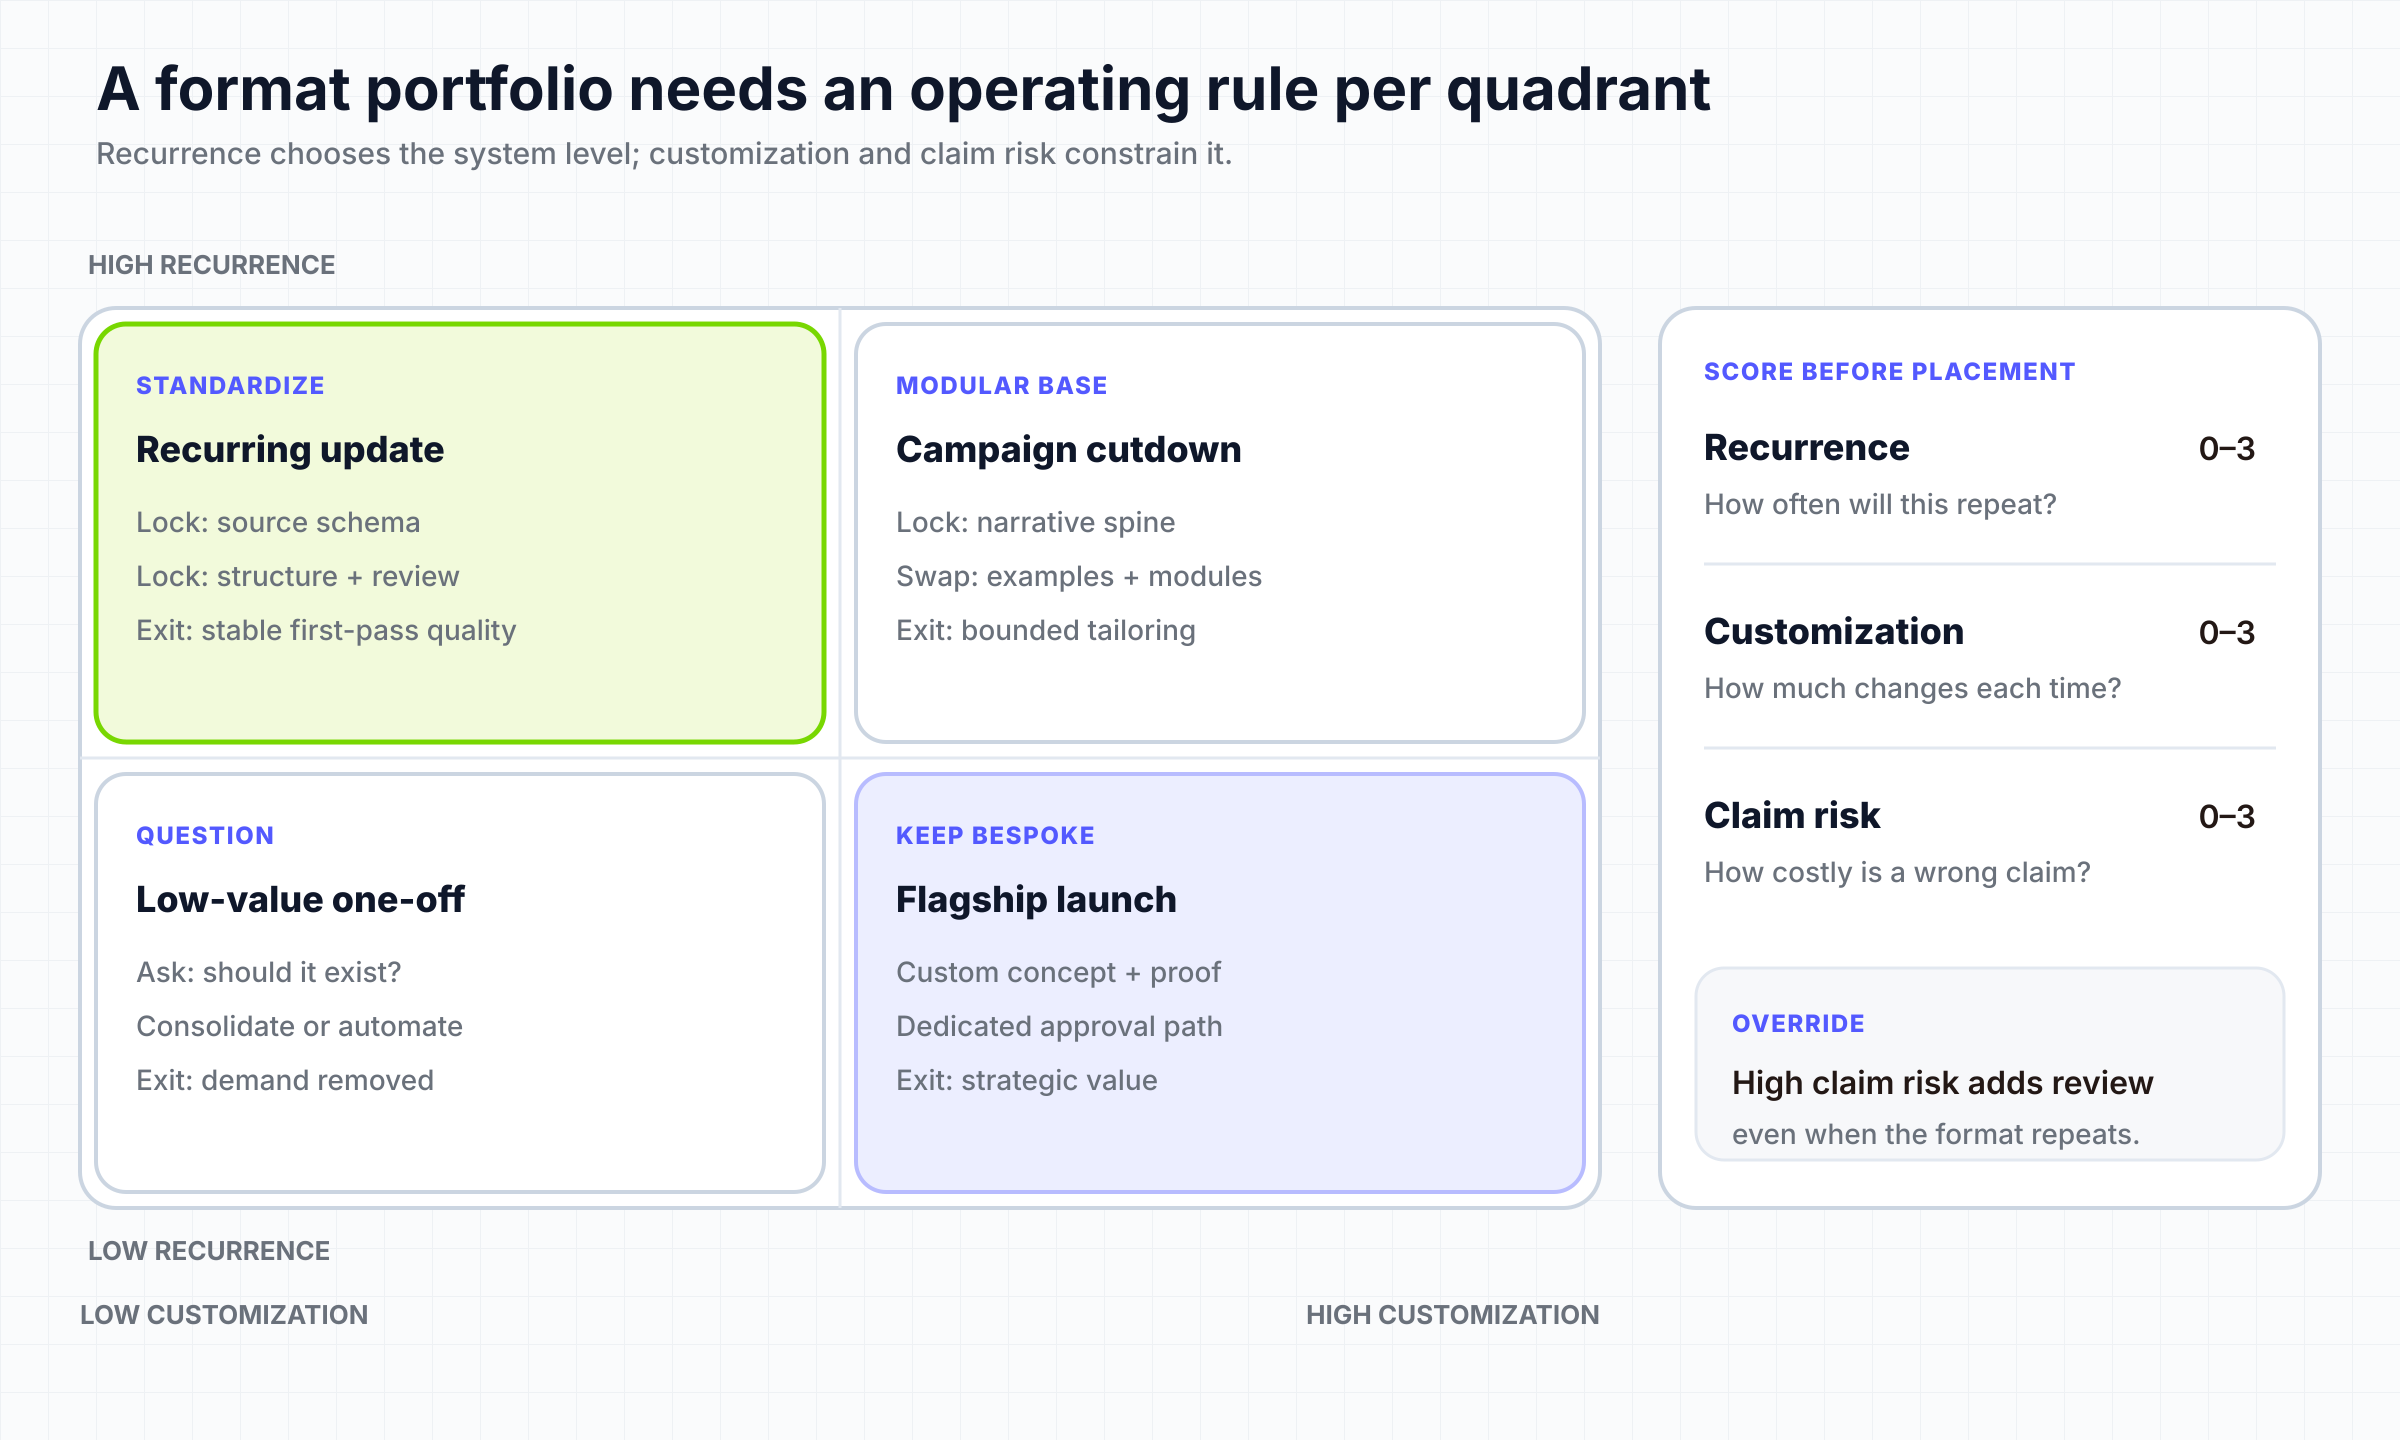Click the MODULAR BASE label
The height and width of the screenshot is (1440, 2400).
coord(1001,386)
